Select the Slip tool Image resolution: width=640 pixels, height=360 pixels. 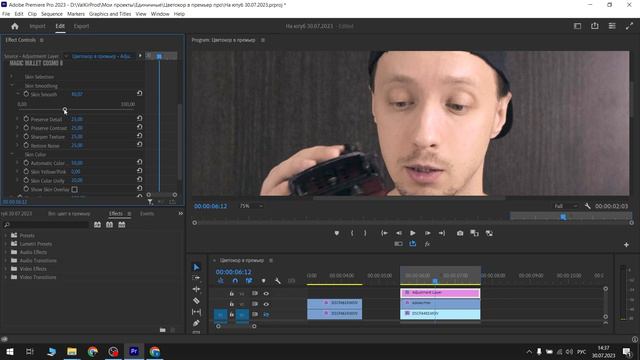coord(196,312)
